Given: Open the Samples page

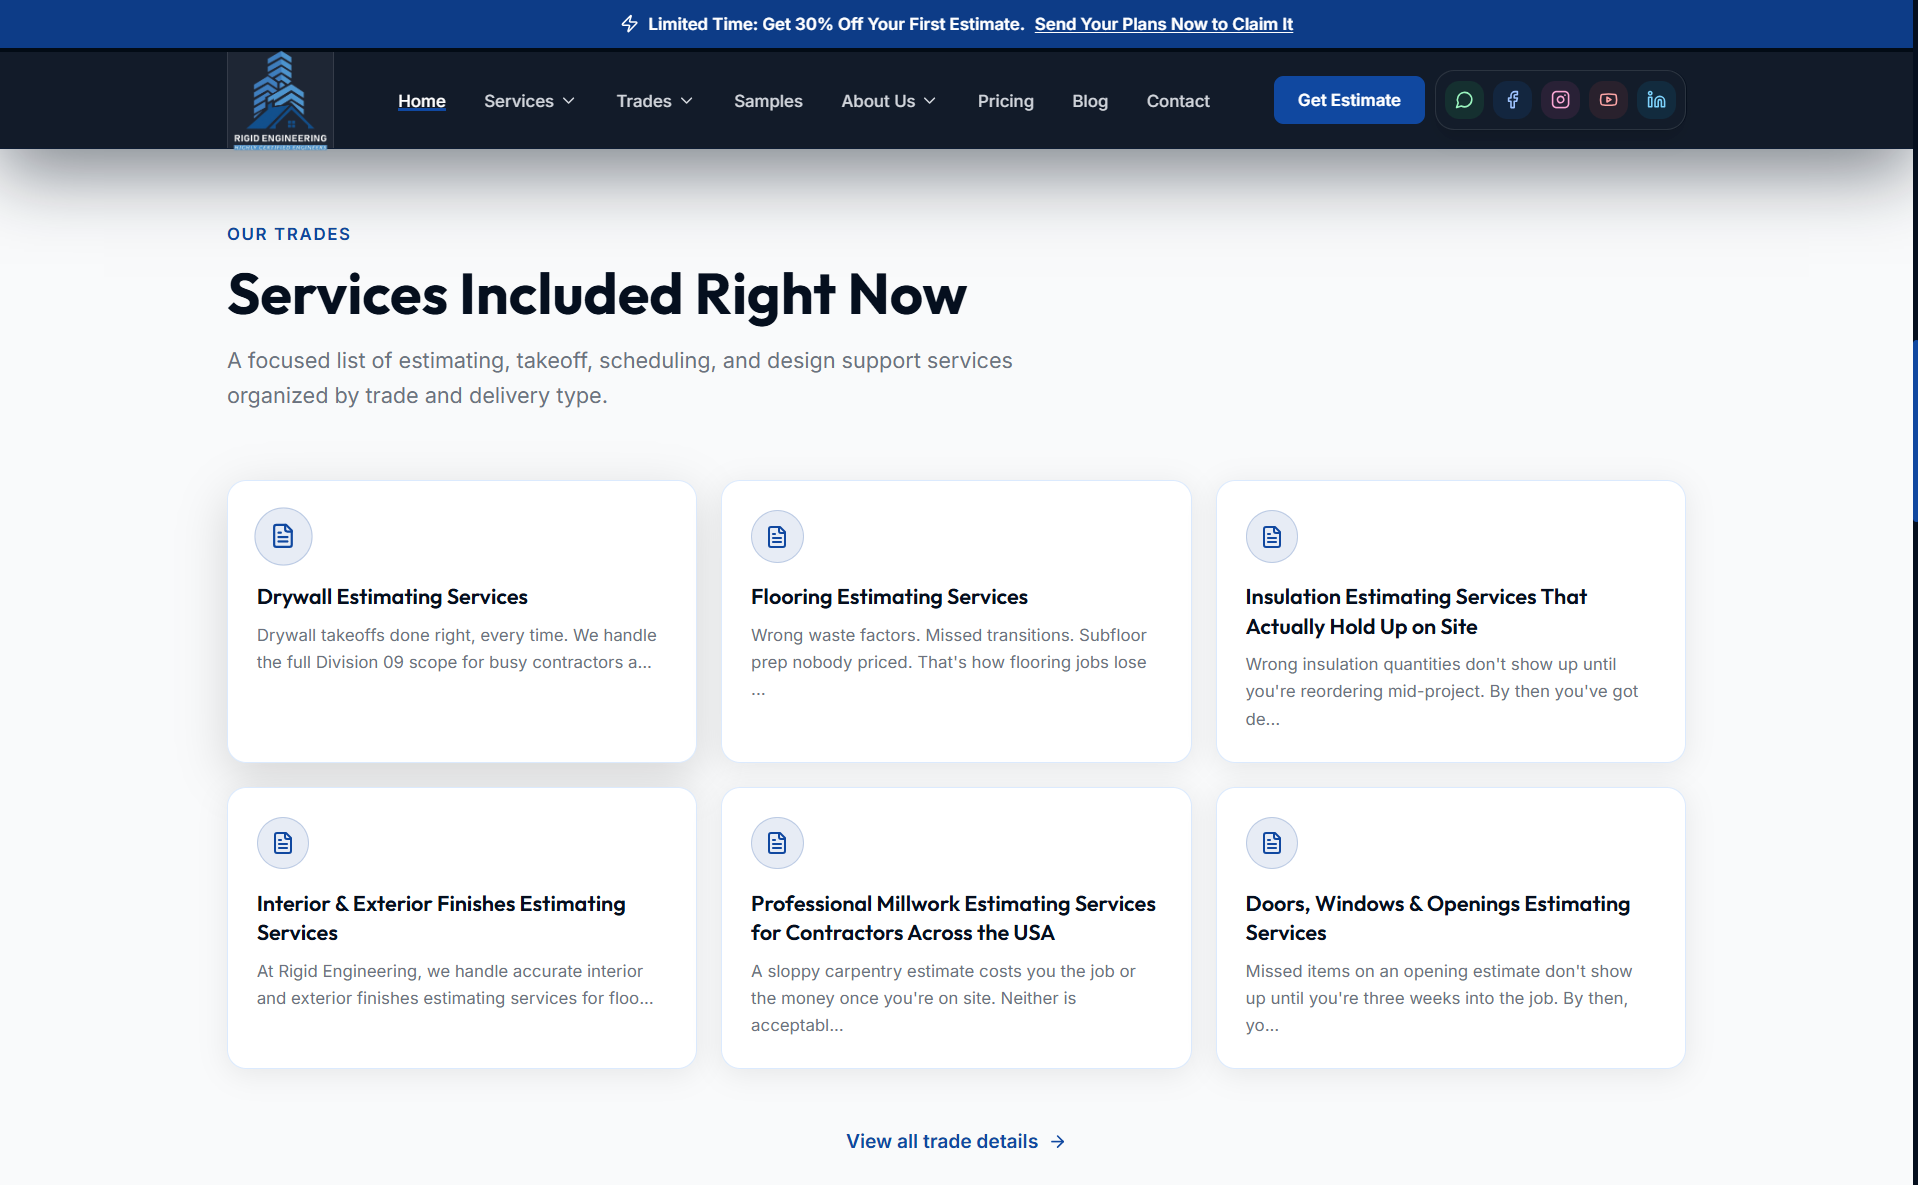Looking at the screenshot, I should pyautogui.click(x=768, y=101).
